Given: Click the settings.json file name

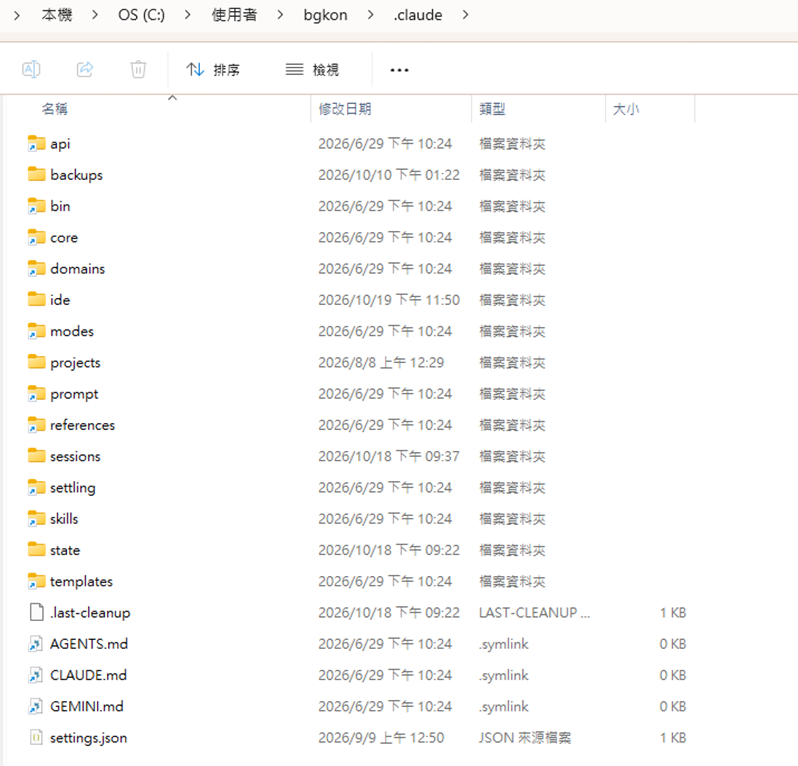Looking at the screenshot, I should pyautogui.click(x=89, y=738).
